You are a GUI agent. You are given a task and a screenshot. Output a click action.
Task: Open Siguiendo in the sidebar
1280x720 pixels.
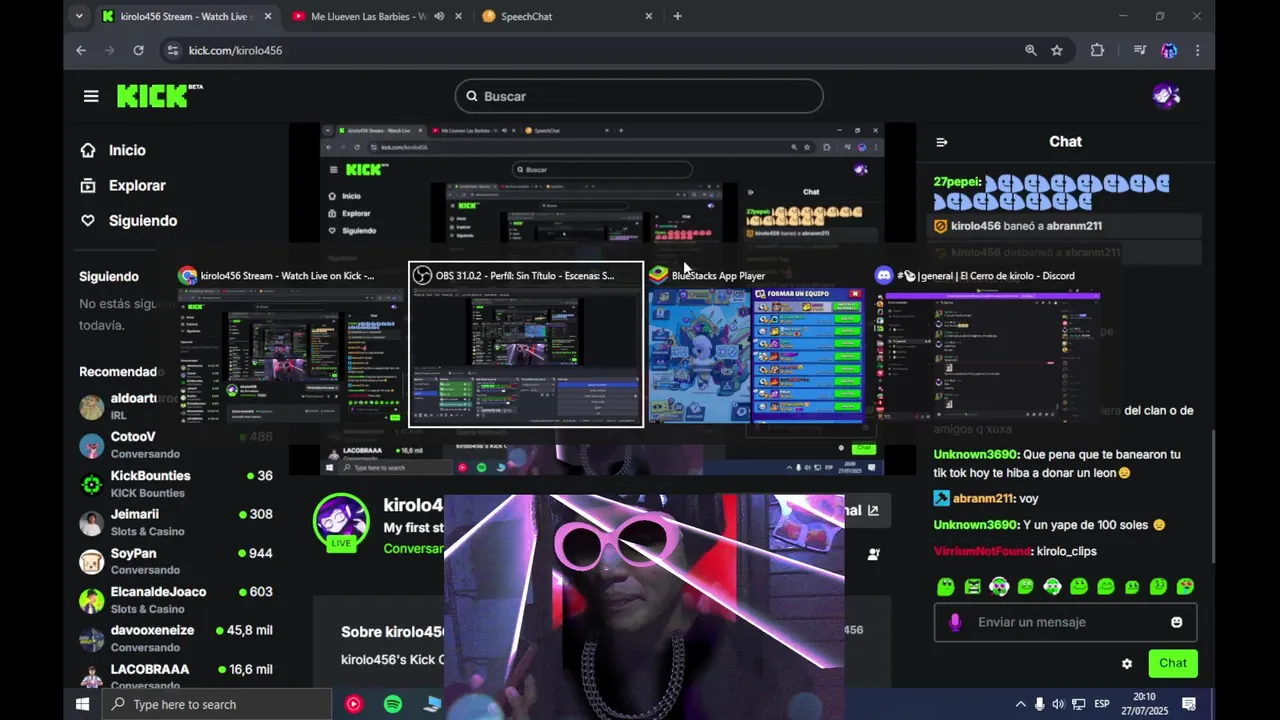pos(129,221)
